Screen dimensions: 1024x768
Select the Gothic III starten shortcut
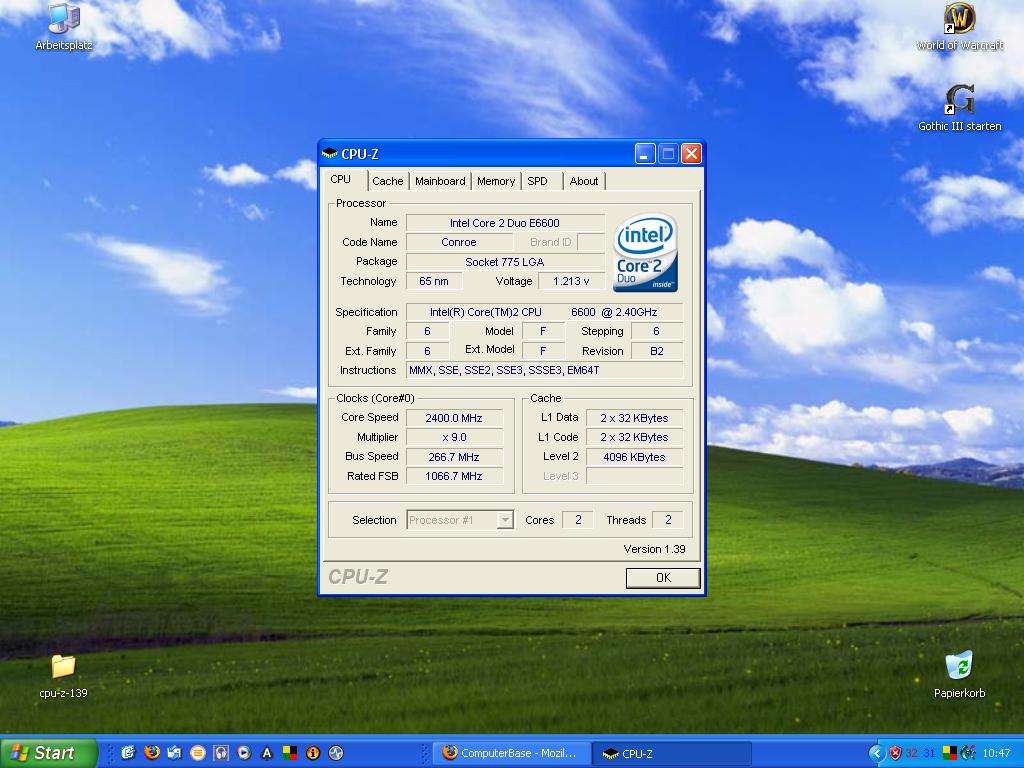(x=959, y=107)
